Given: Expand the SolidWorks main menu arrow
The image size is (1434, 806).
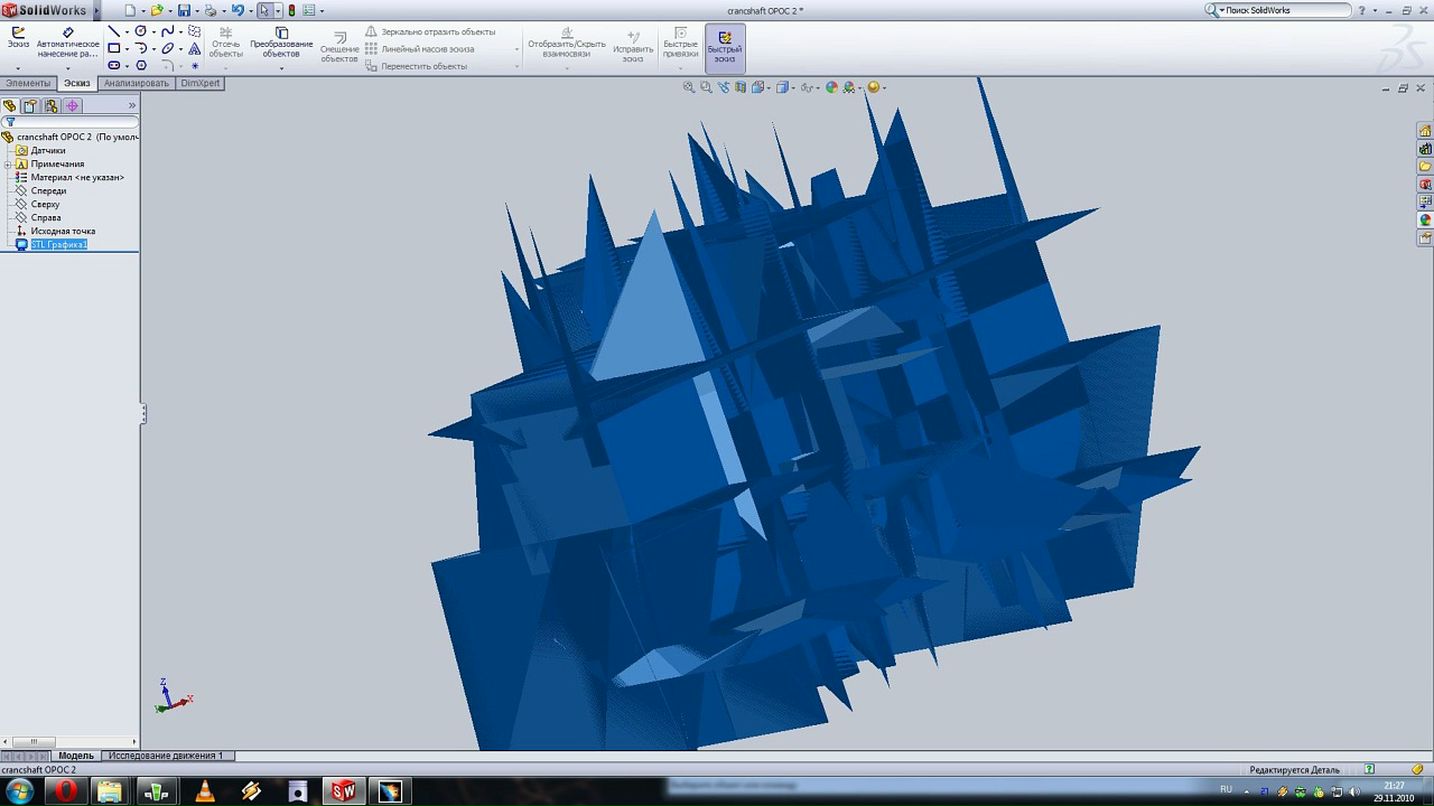Looking at the screenshot, I should pos(96,11).
